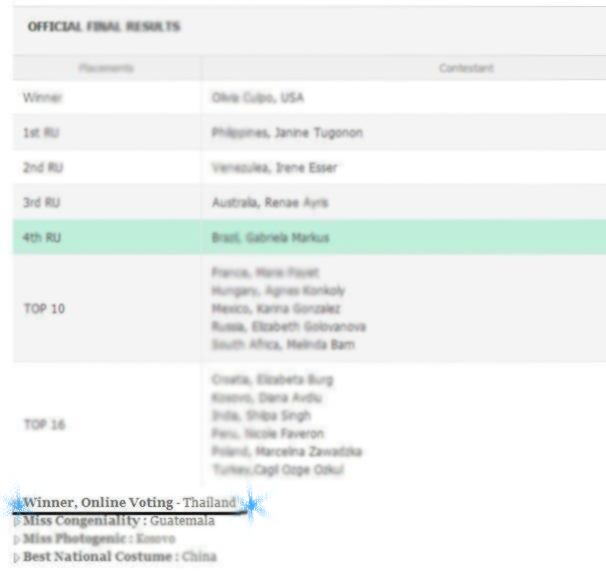606x574 pixels.
Task: Click the highlighted 4th RU row label
Action: (x=43, y=237)
